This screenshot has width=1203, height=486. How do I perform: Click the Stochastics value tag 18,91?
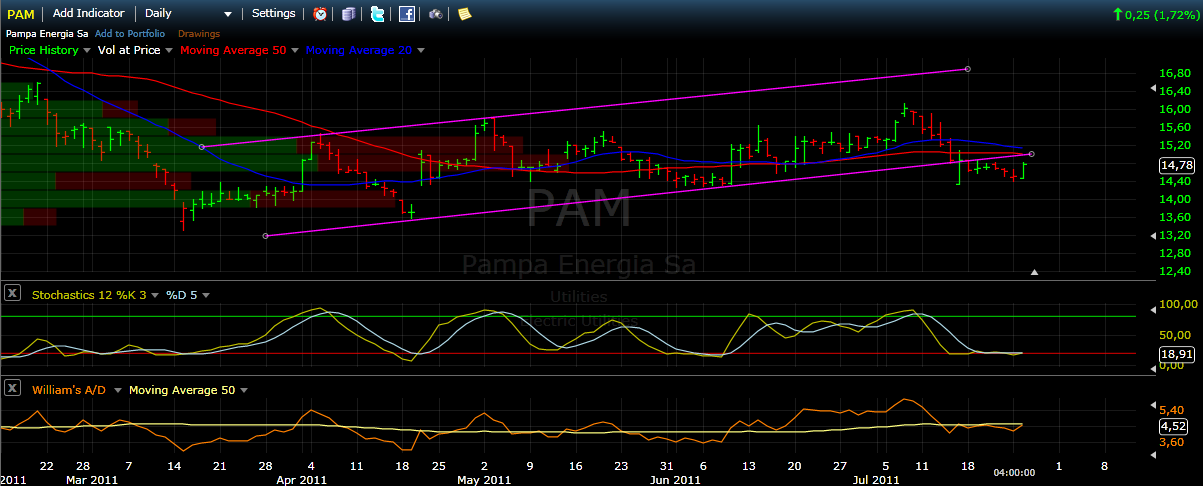(1175, 354)
